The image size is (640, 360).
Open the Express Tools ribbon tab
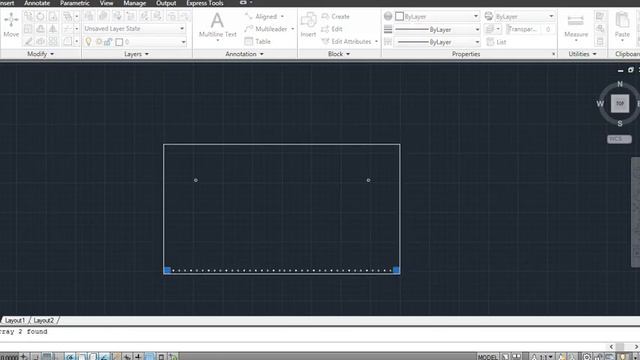tap(204, 3)
